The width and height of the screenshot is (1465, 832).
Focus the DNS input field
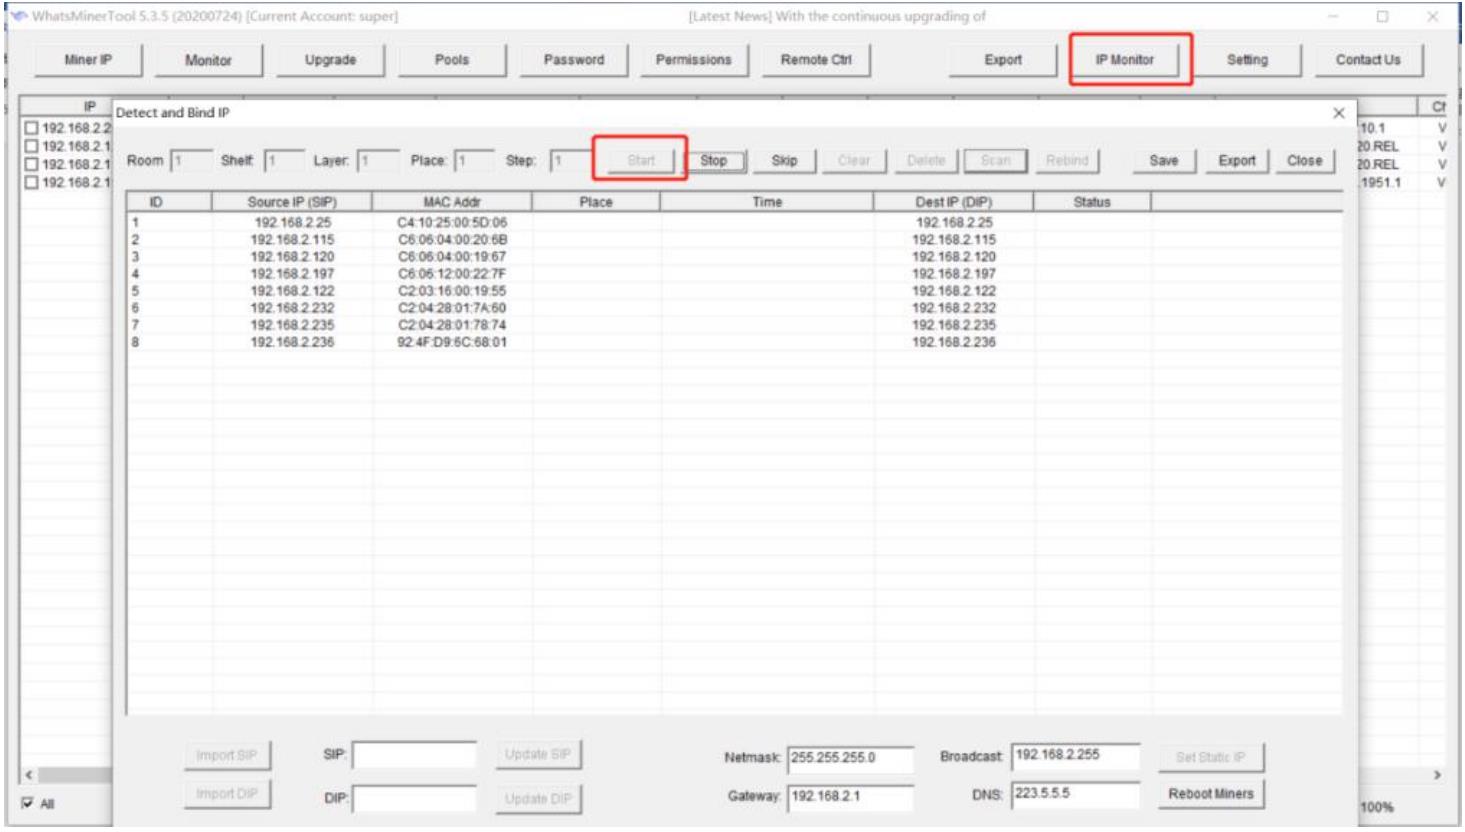[1074, 794]
